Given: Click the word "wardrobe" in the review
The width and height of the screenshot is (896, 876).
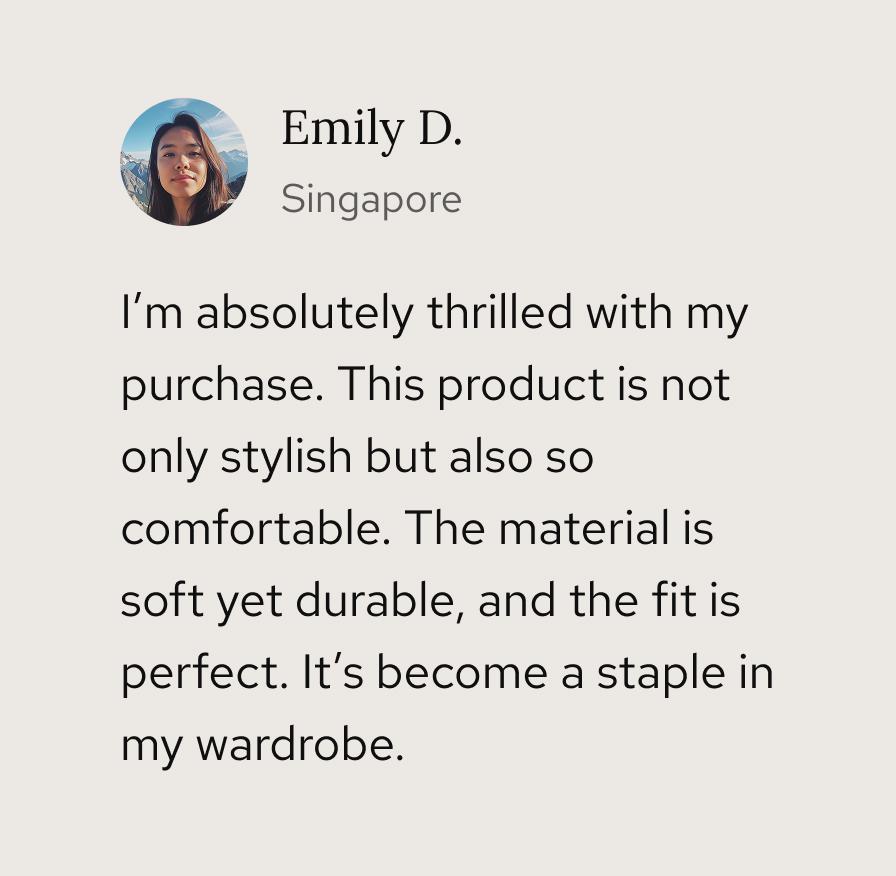Looking at the screenshot, I should pyautogui.click(x=298, y=746).
